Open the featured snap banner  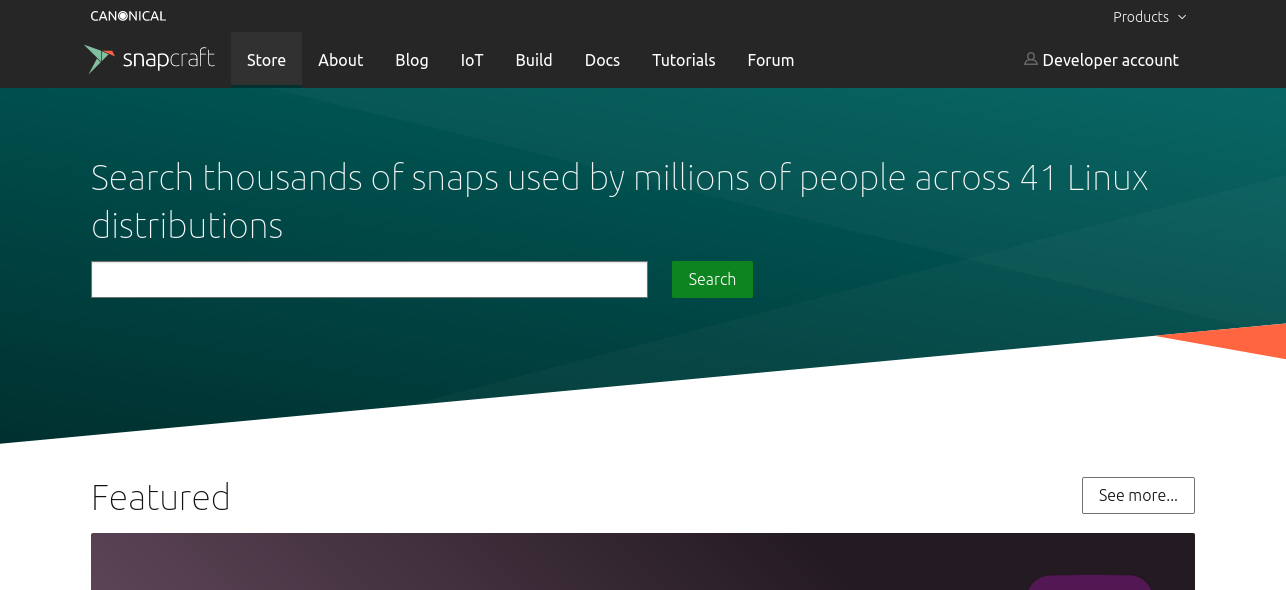(643, 561)
